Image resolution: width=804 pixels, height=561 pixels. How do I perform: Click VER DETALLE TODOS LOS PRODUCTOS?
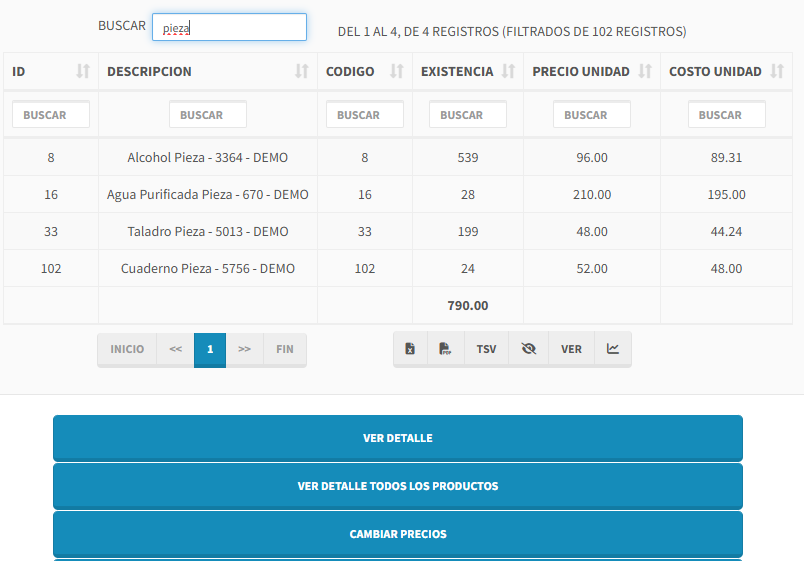pyautogui.click(x=398, y=486)
